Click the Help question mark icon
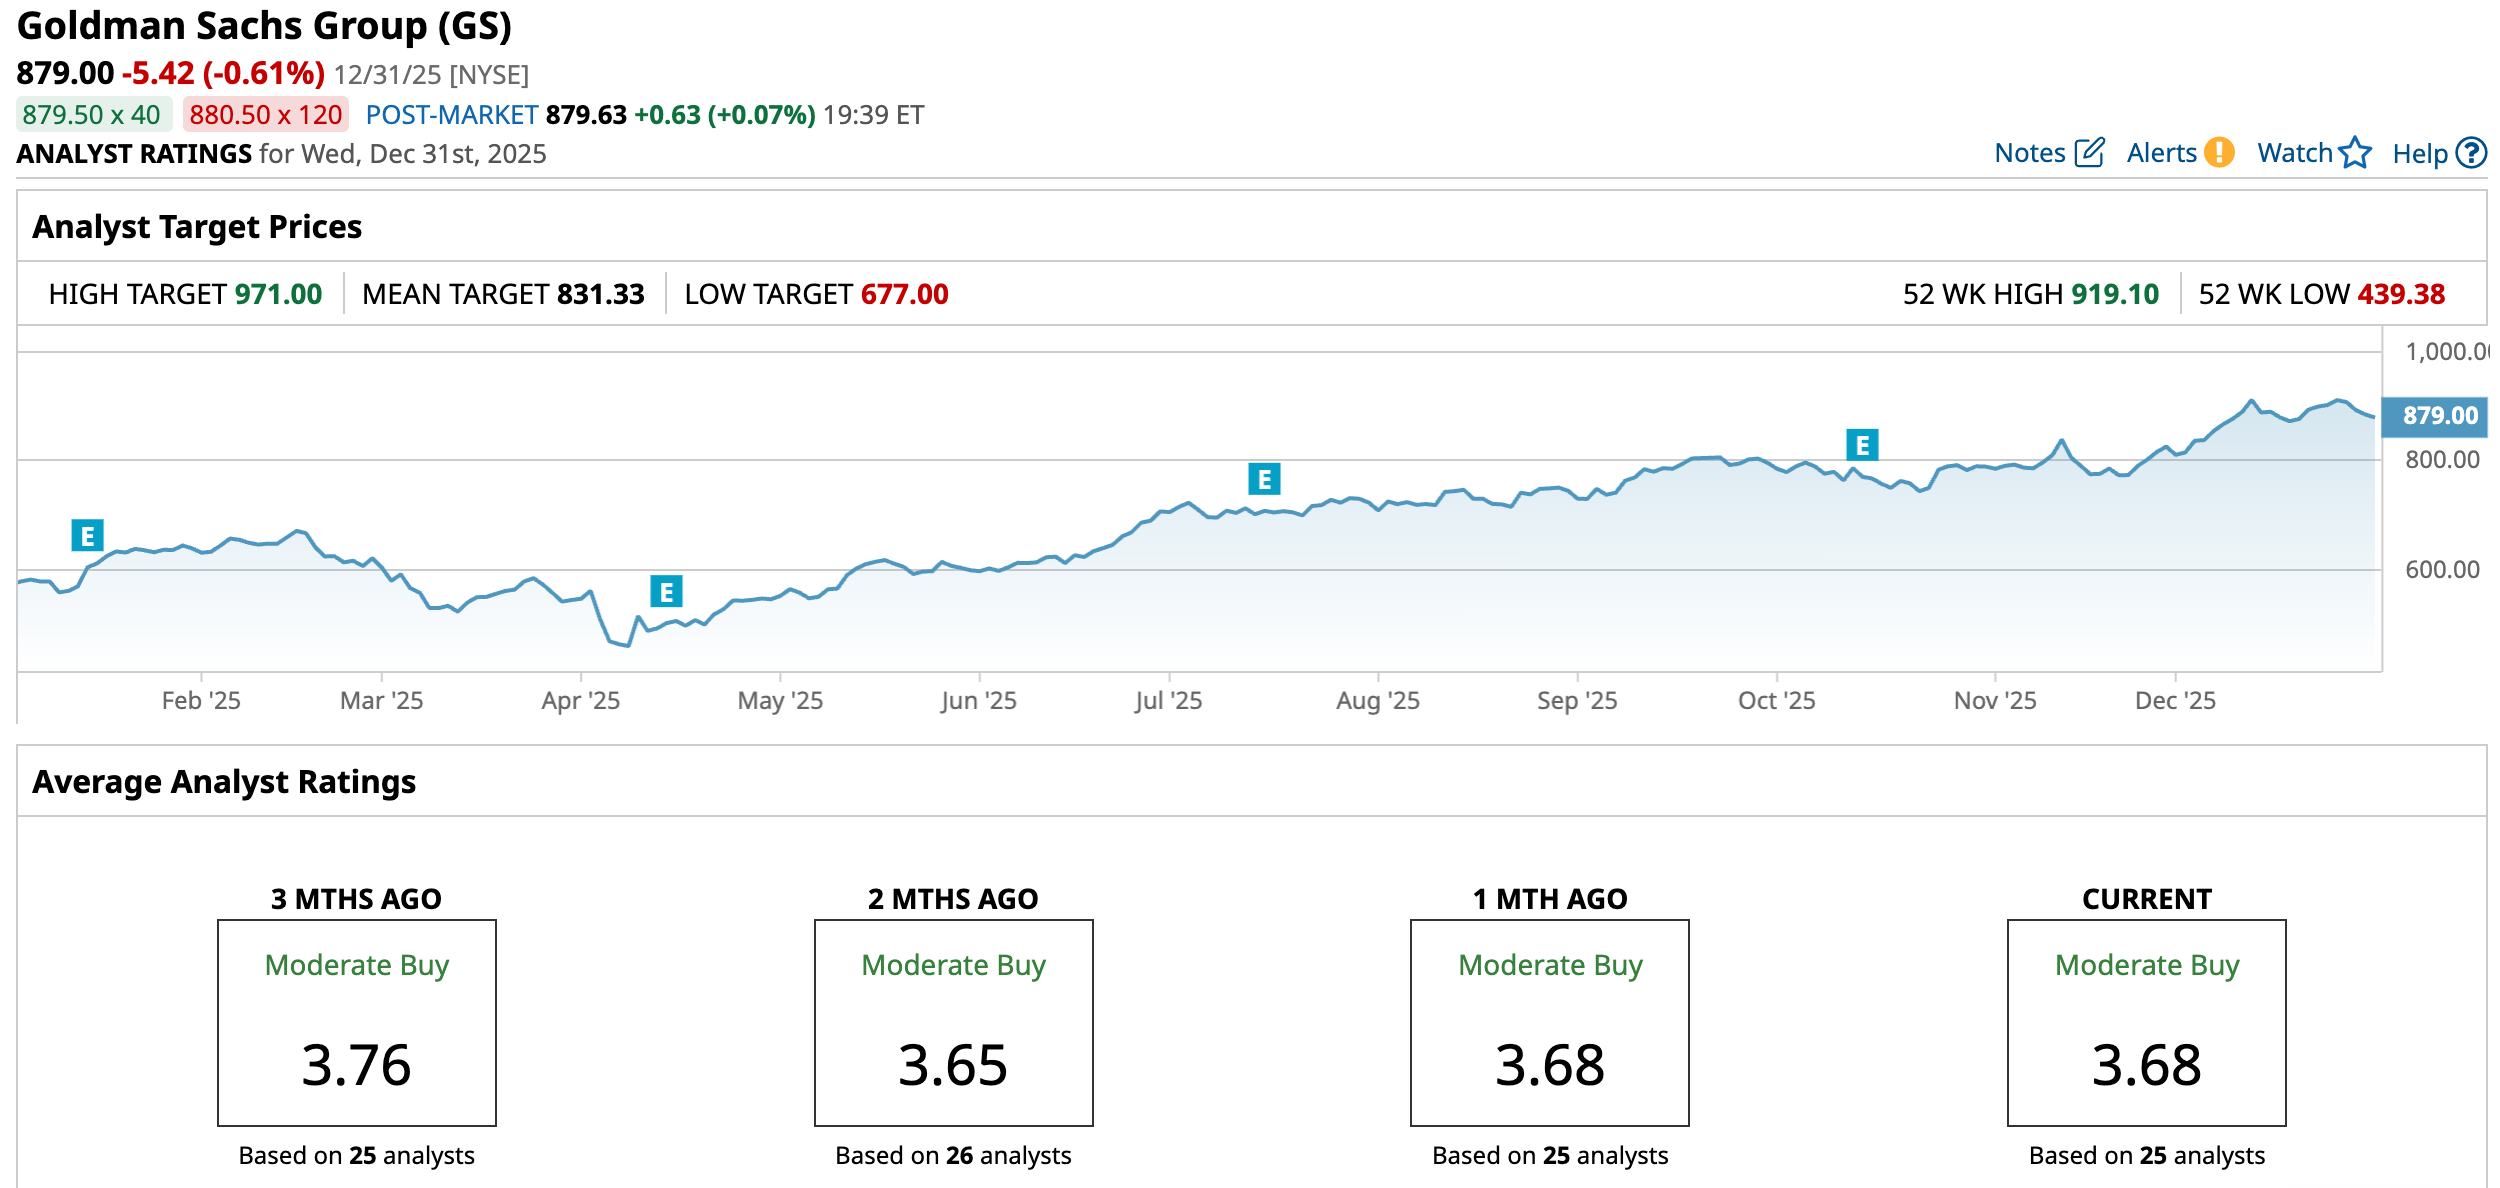 coord(2471,153)
